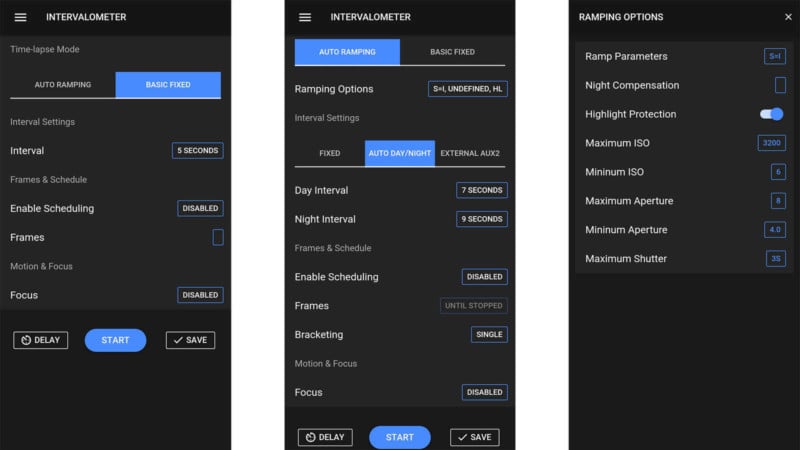
Task: Open hamburger menu on the Basic Fixed screen
Action: click(x=20, y=17)
